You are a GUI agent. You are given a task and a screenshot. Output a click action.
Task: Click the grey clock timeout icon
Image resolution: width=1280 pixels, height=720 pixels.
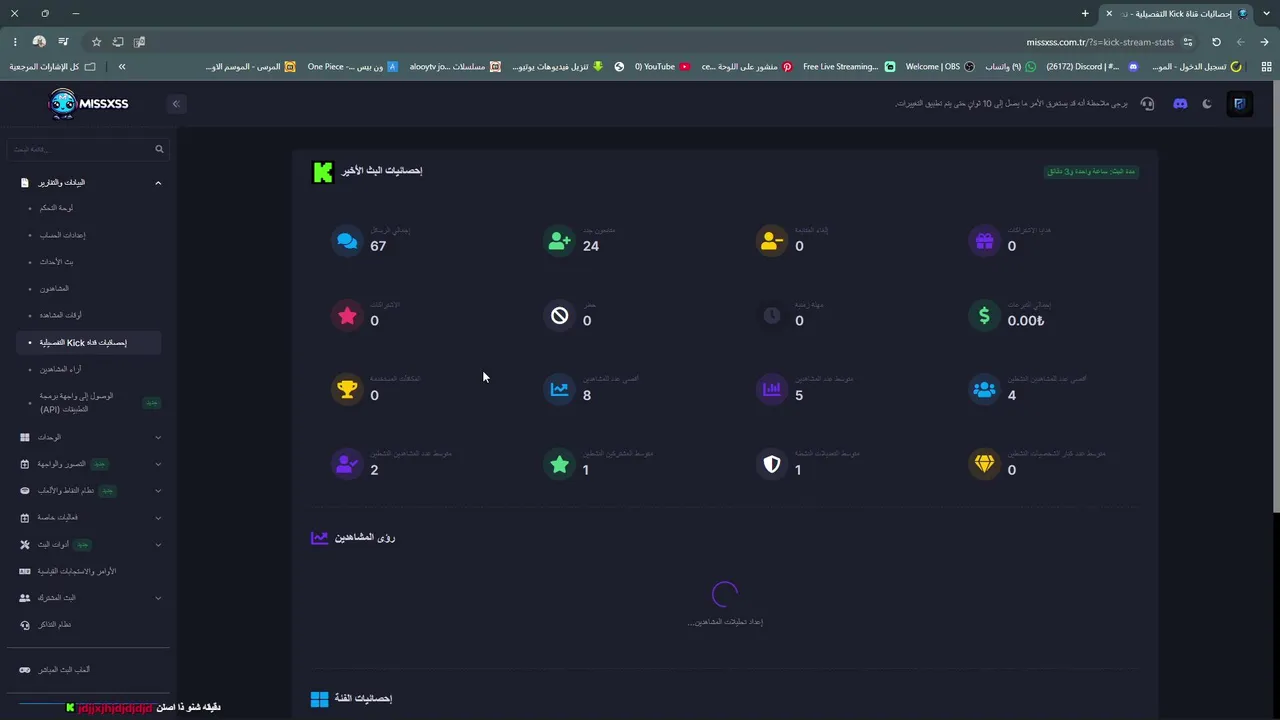pos(772,316)
